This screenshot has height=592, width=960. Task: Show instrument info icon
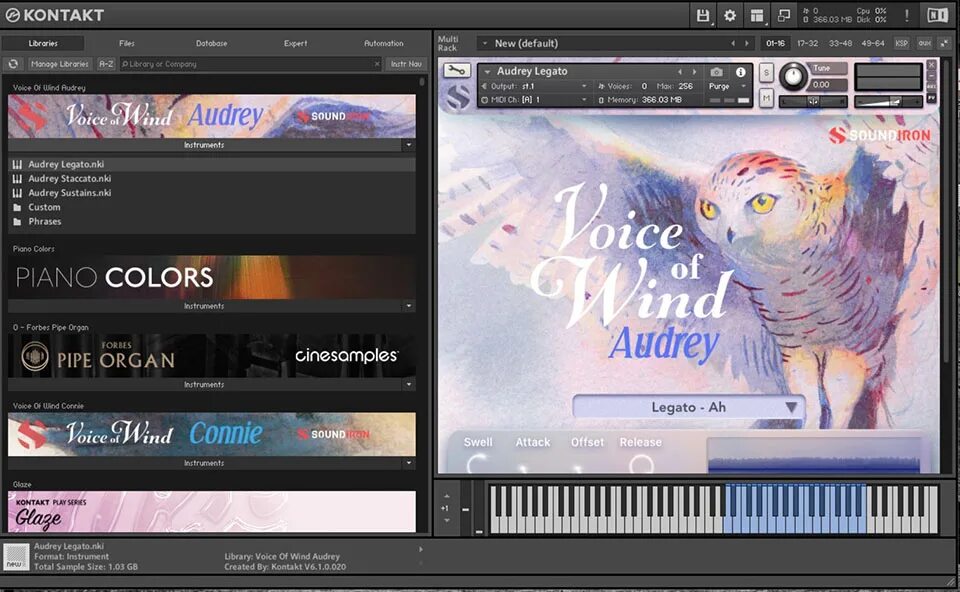click(740, 72)
